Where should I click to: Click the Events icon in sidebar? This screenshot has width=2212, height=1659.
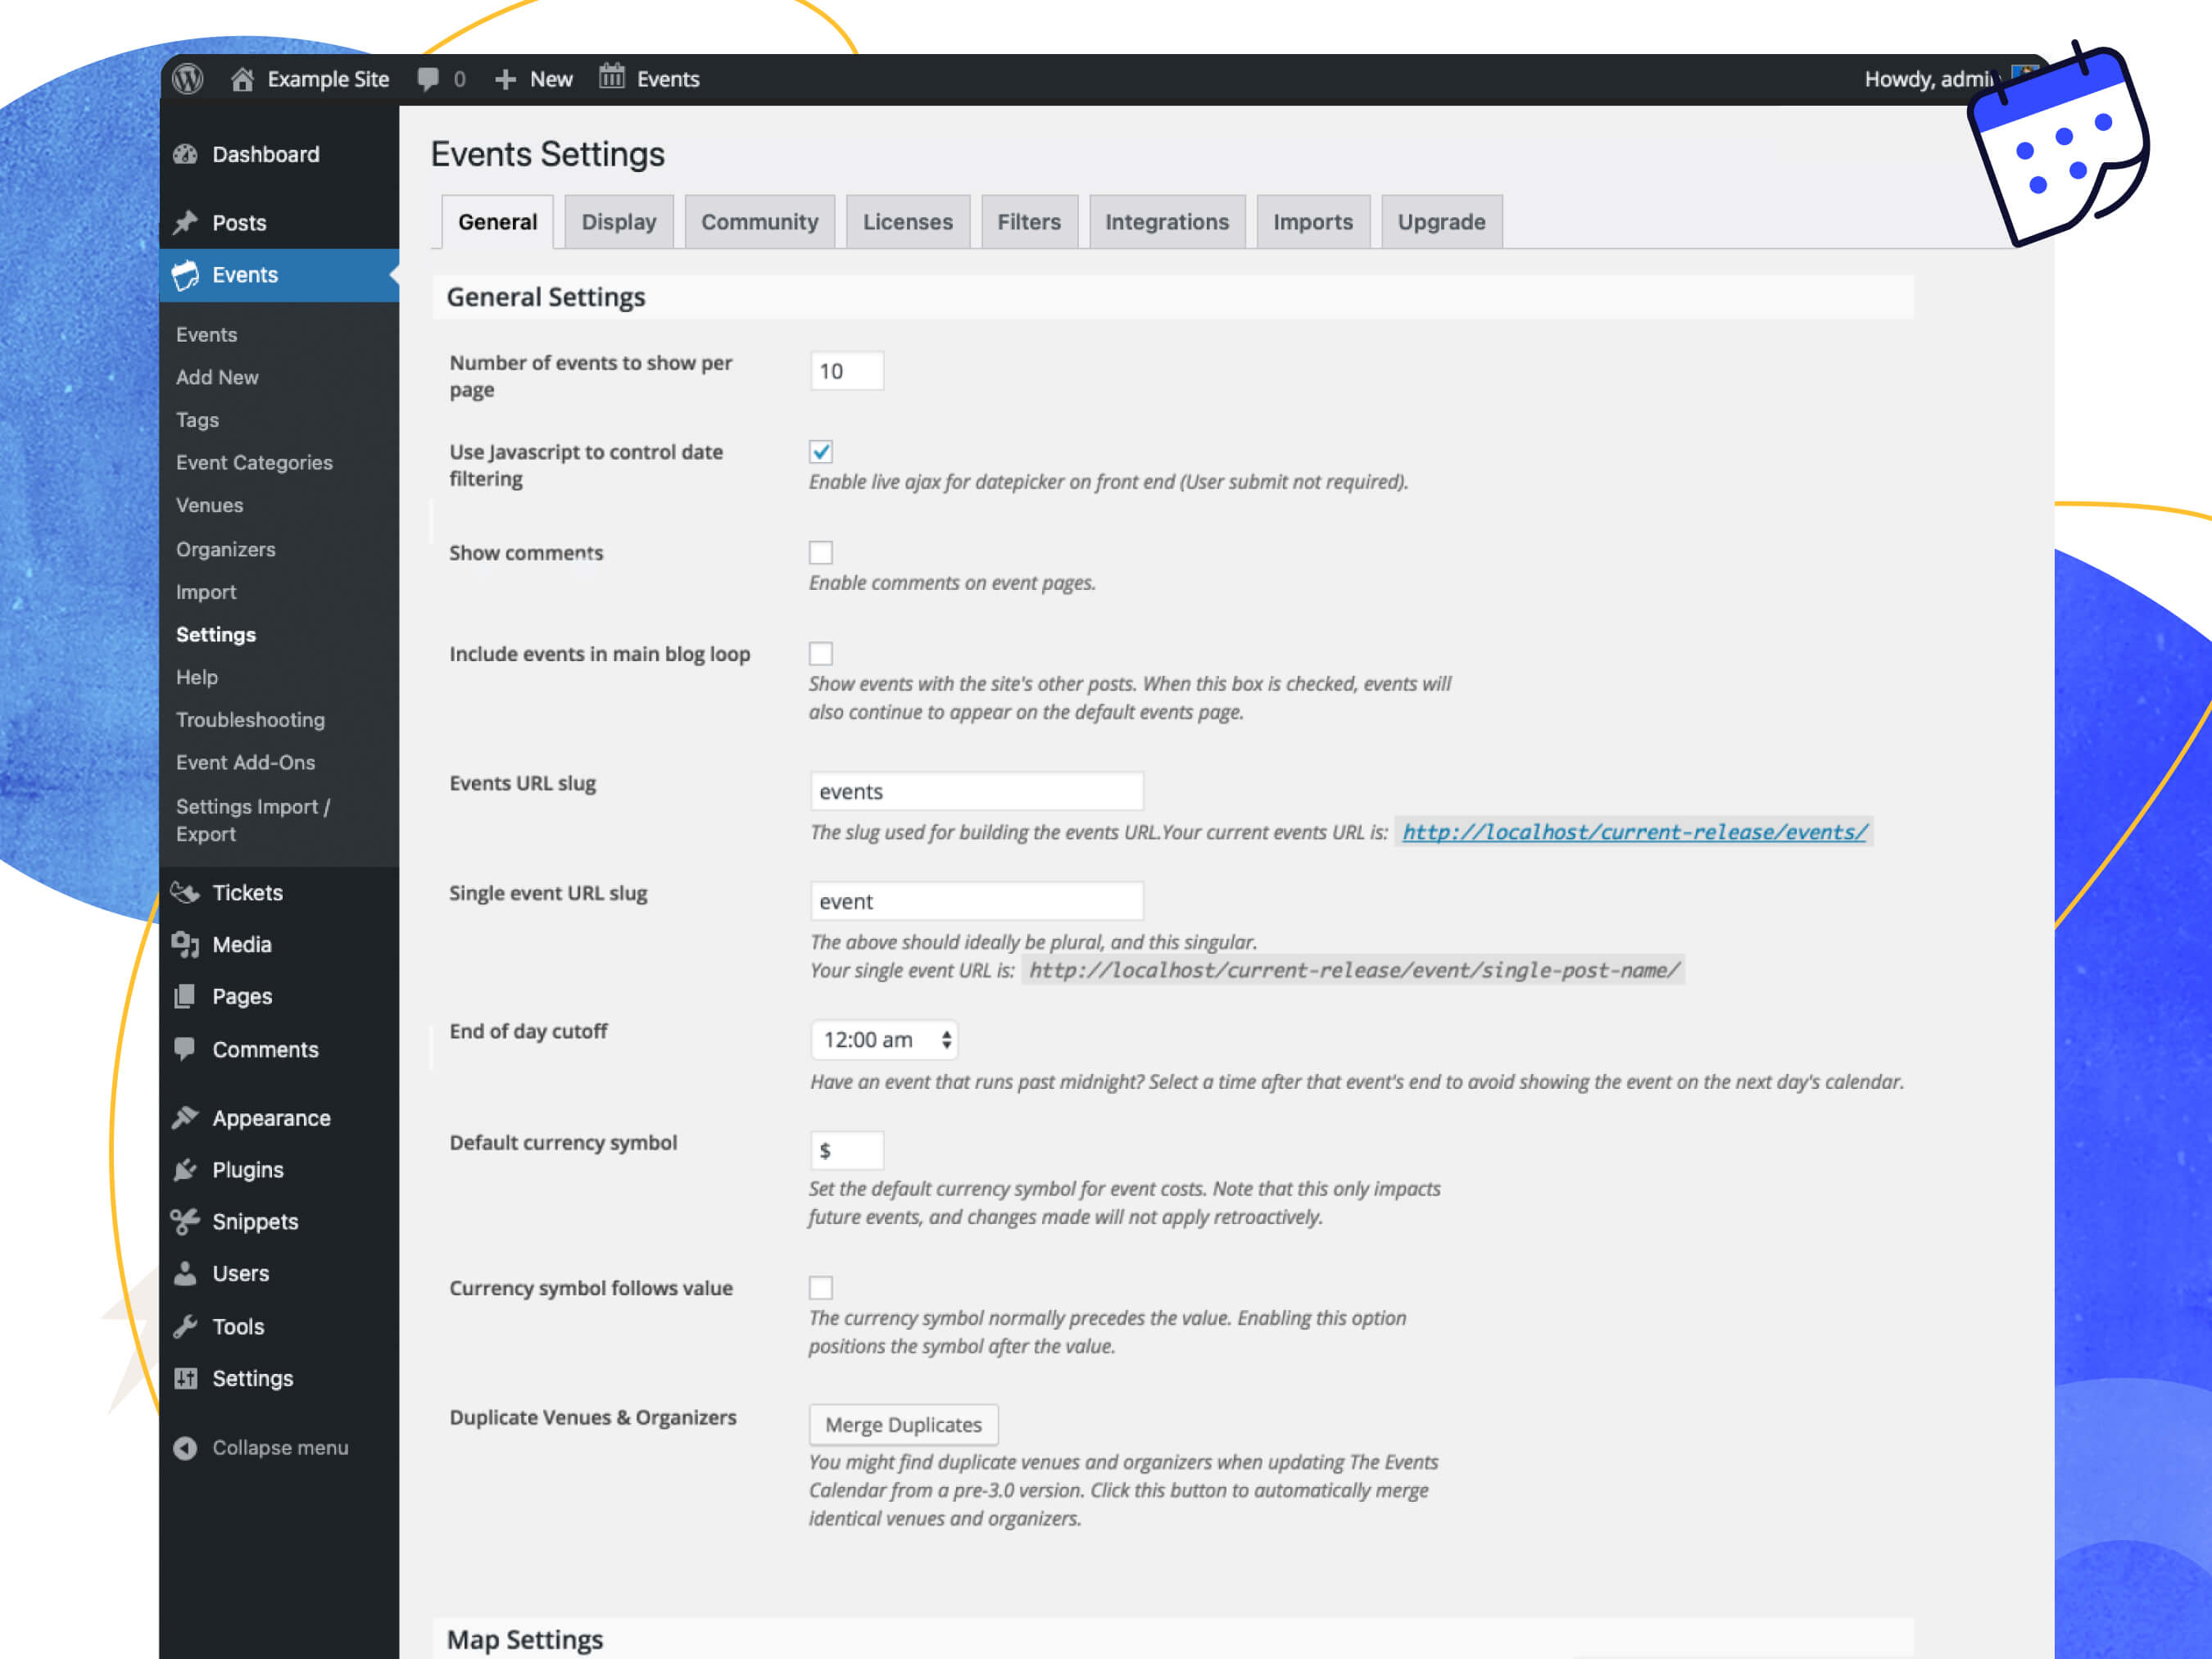click(x=188, y=274)
